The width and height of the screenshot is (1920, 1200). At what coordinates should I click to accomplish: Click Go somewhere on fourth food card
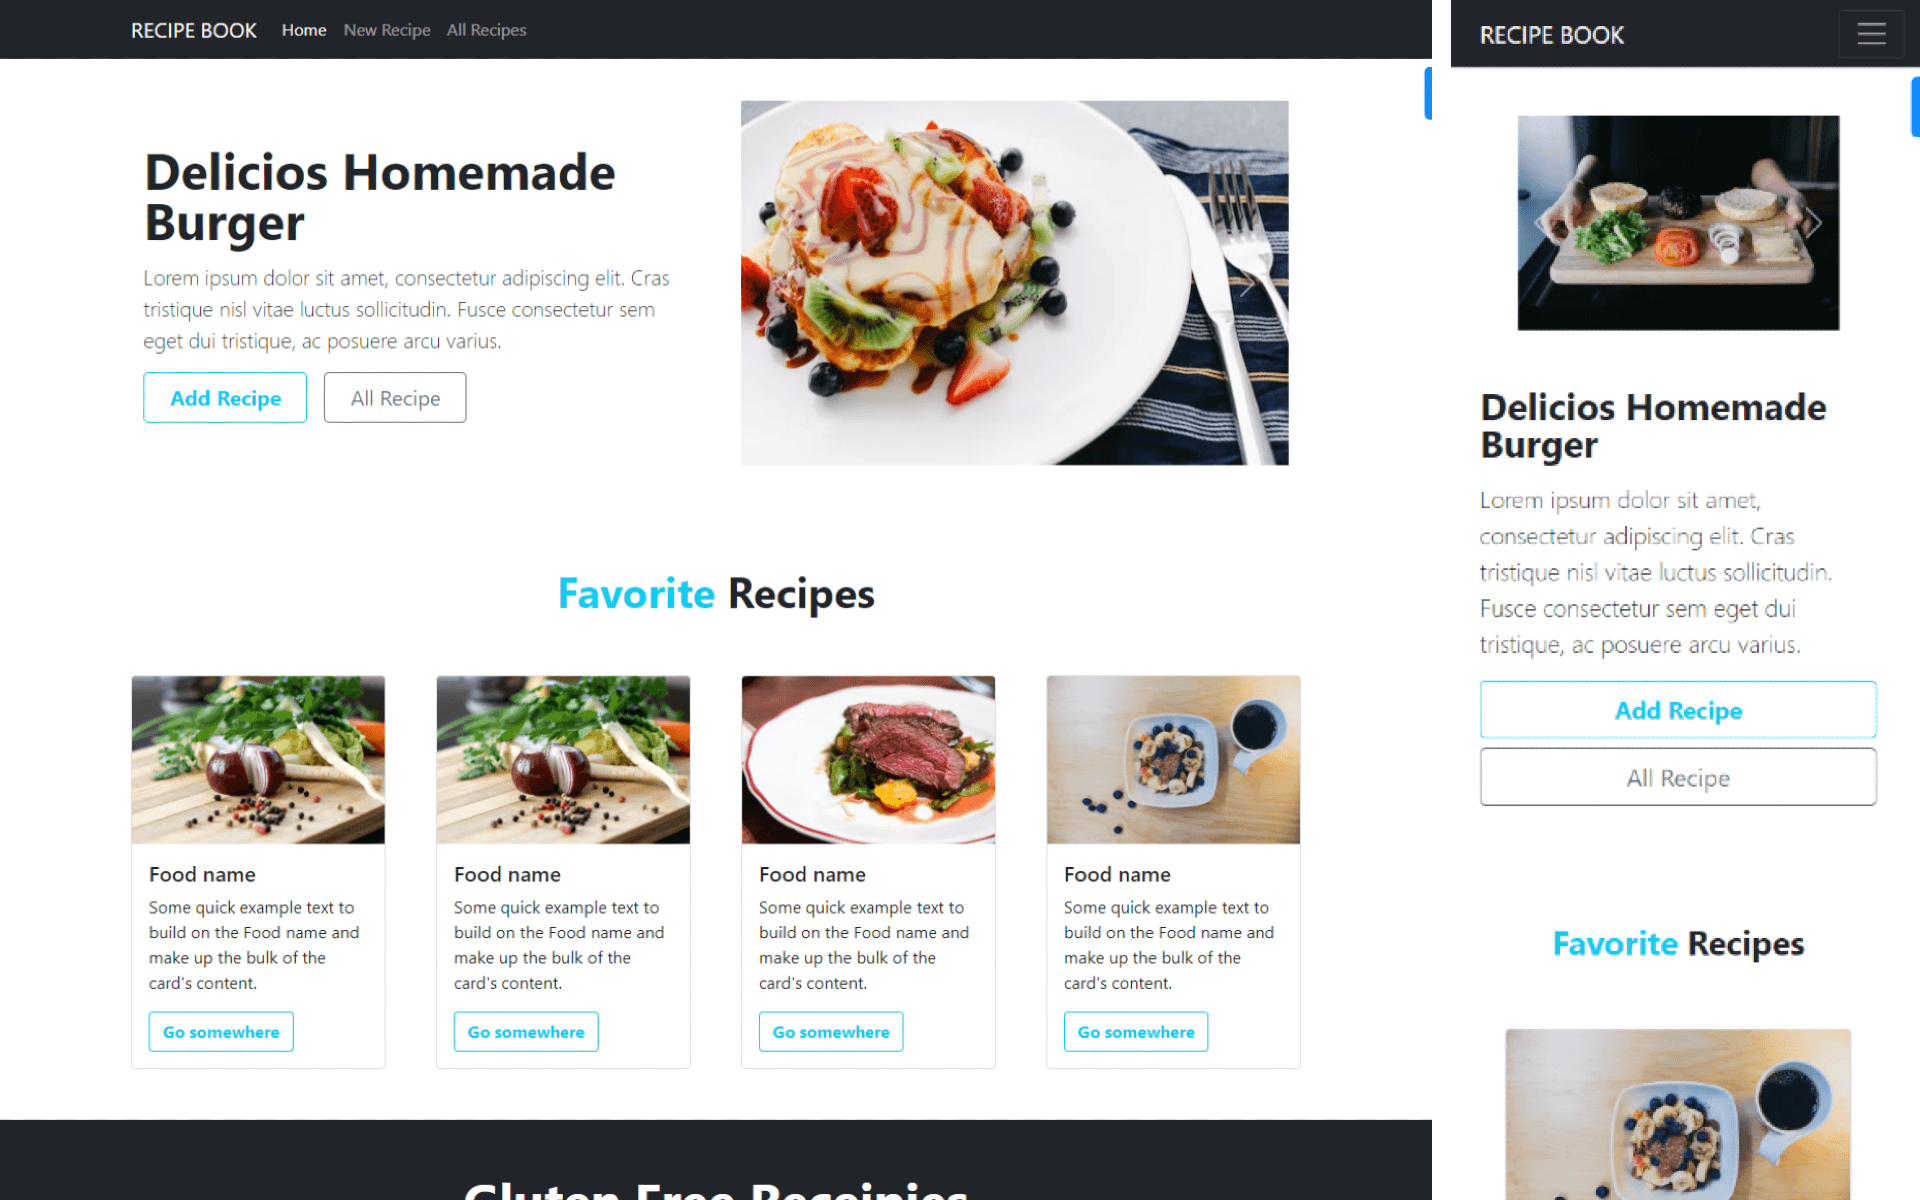point(1136,1032)
